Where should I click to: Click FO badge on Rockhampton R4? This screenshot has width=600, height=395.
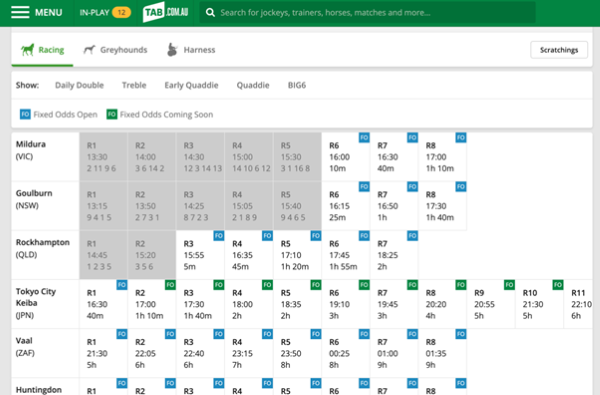267,235
